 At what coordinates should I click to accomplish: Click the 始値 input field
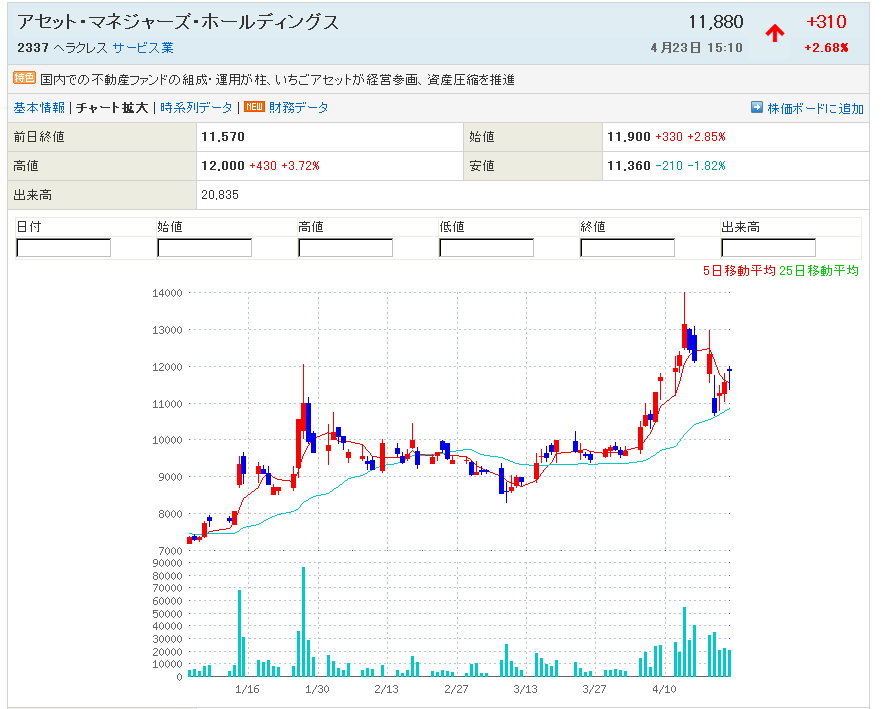(x=205, y=248)
